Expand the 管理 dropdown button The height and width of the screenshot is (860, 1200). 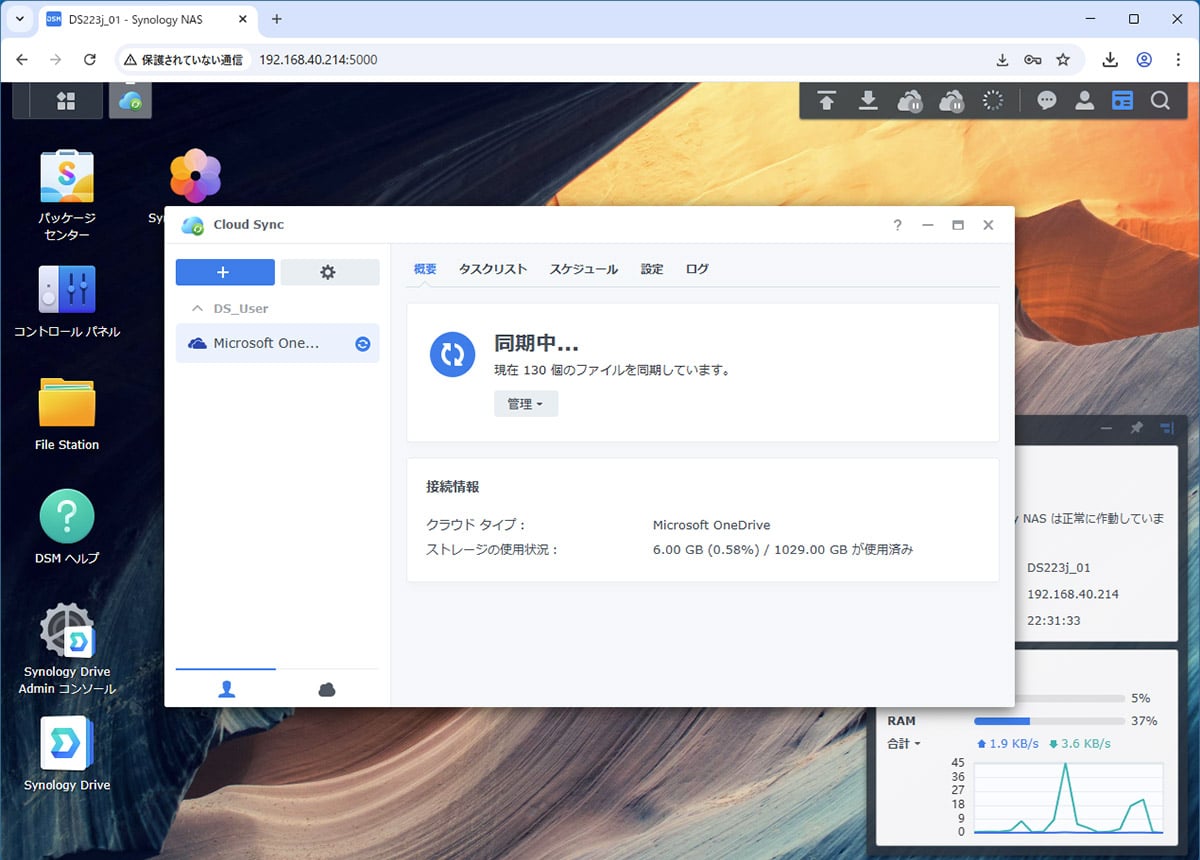(526, 404)
